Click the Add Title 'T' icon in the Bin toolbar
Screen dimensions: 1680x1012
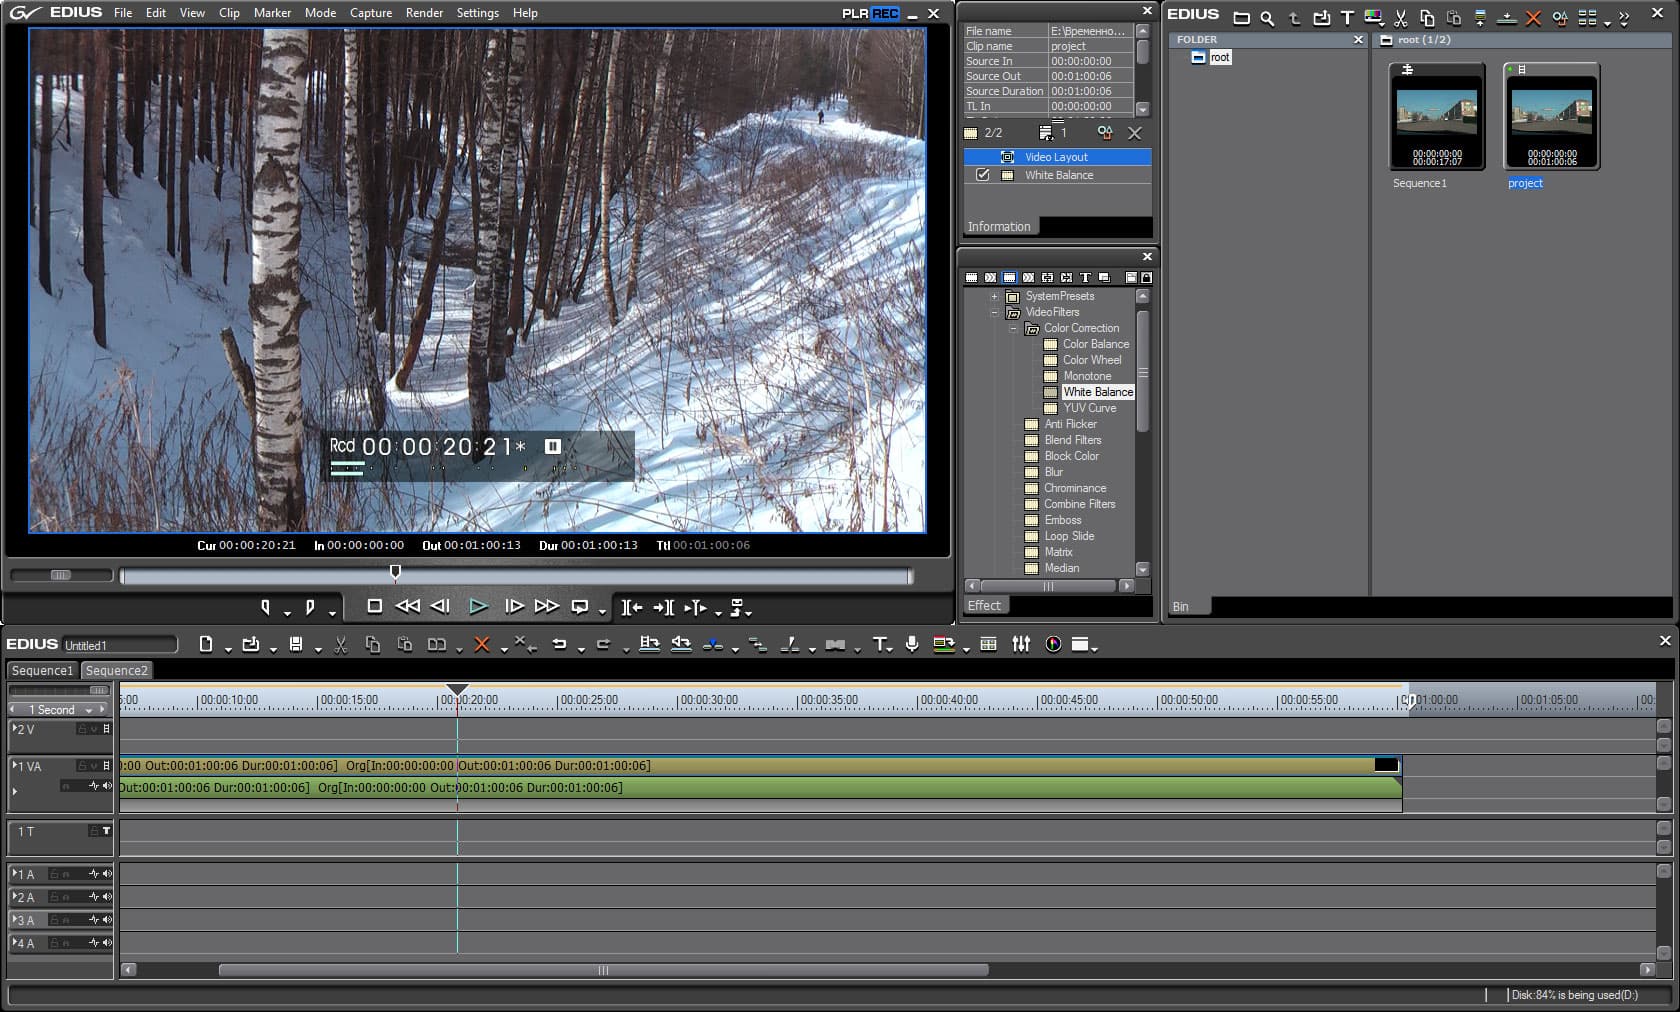click(1347, 18)
